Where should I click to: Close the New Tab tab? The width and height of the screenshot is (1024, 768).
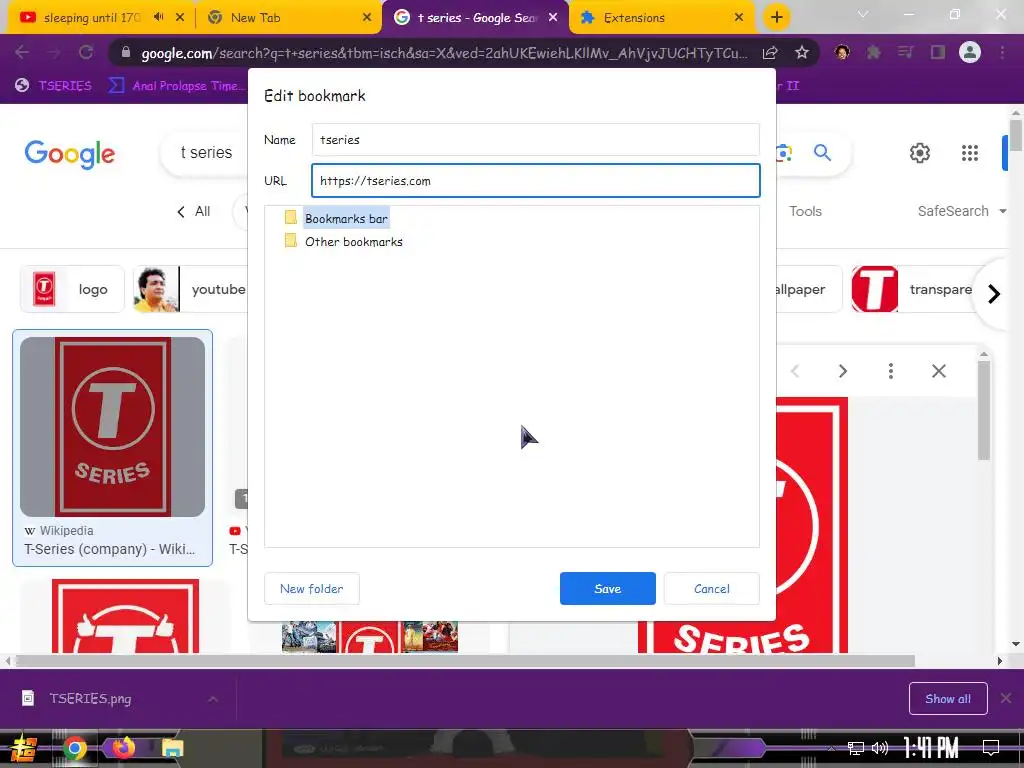coord(367,18)
